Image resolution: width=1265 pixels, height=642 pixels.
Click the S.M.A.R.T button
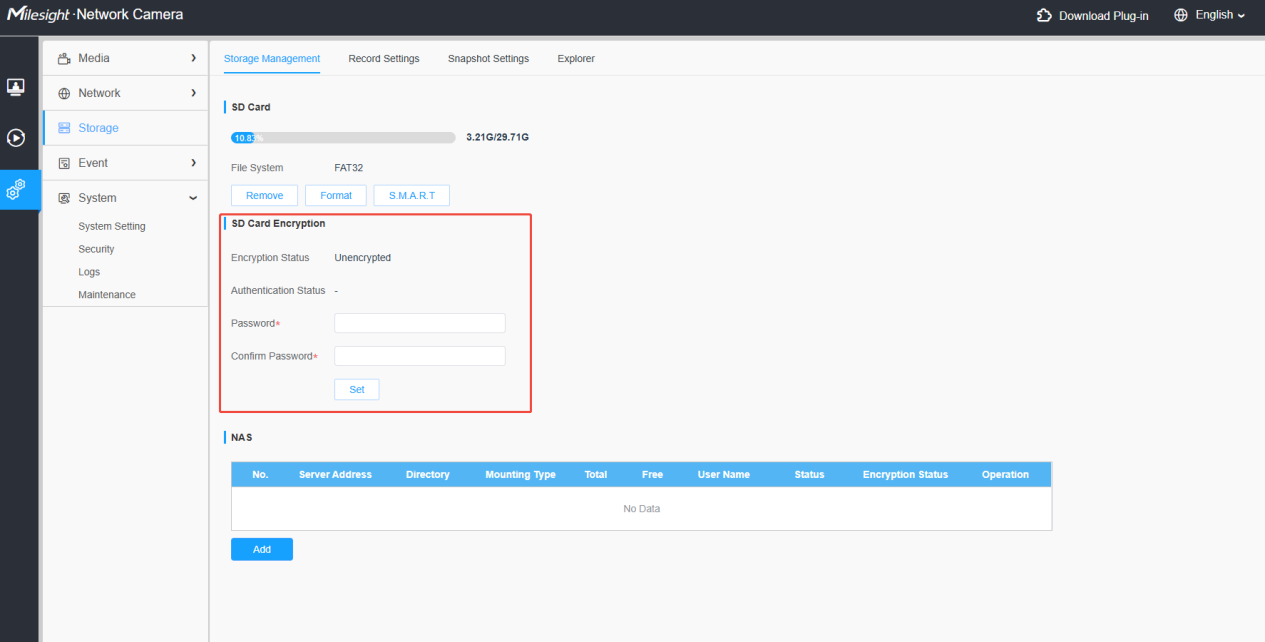pos(412,195)
